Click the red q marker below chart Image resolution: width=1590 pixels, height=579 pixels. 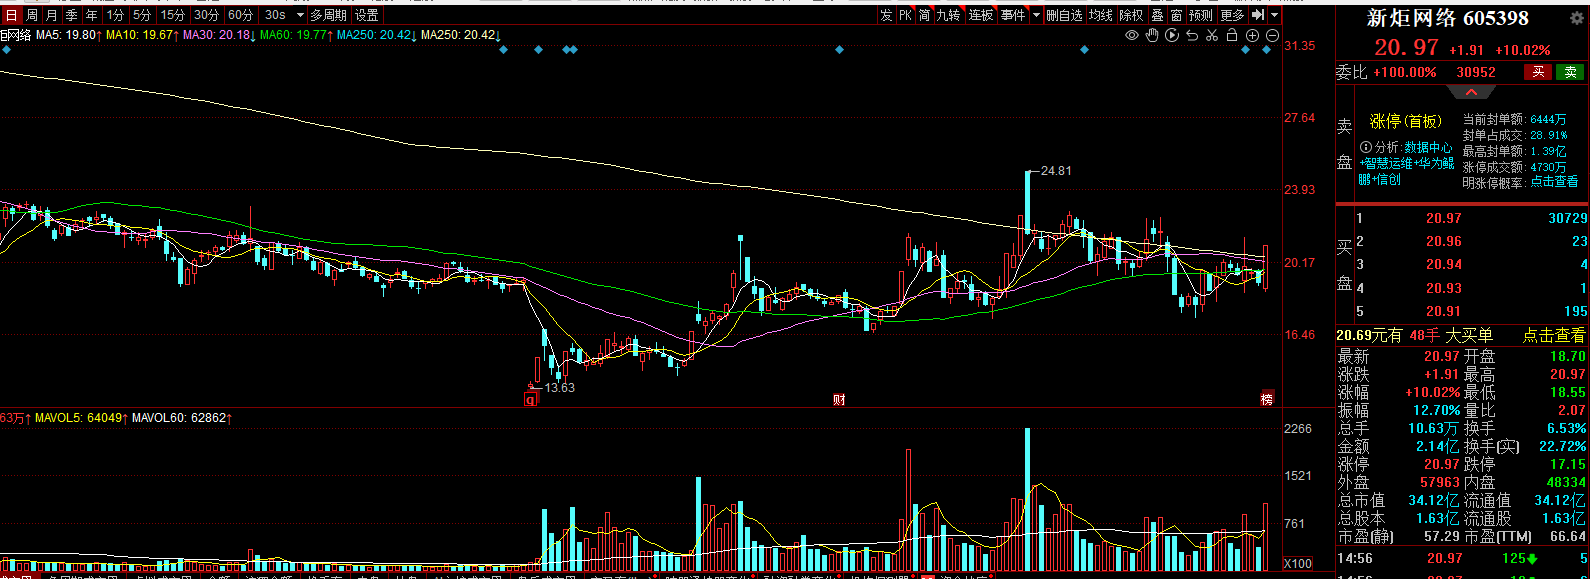click(531, 399)
